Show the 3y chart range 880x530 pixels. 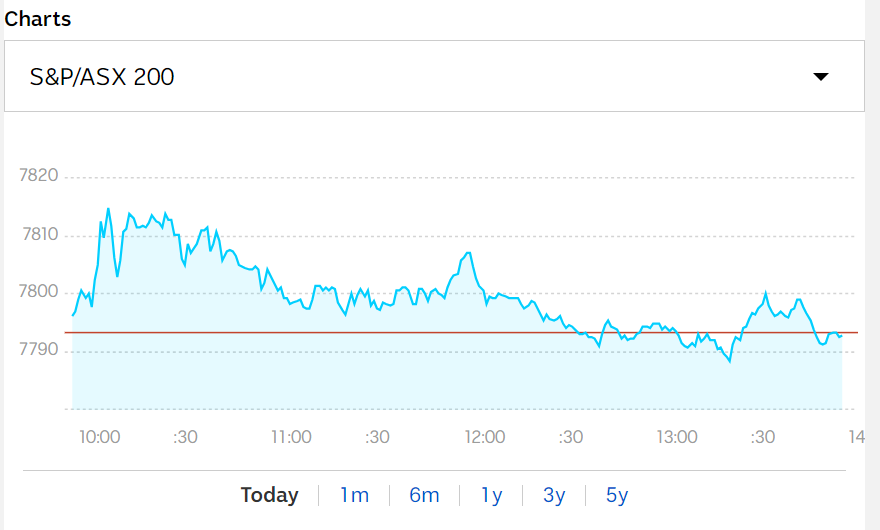(x=554, y=495)
